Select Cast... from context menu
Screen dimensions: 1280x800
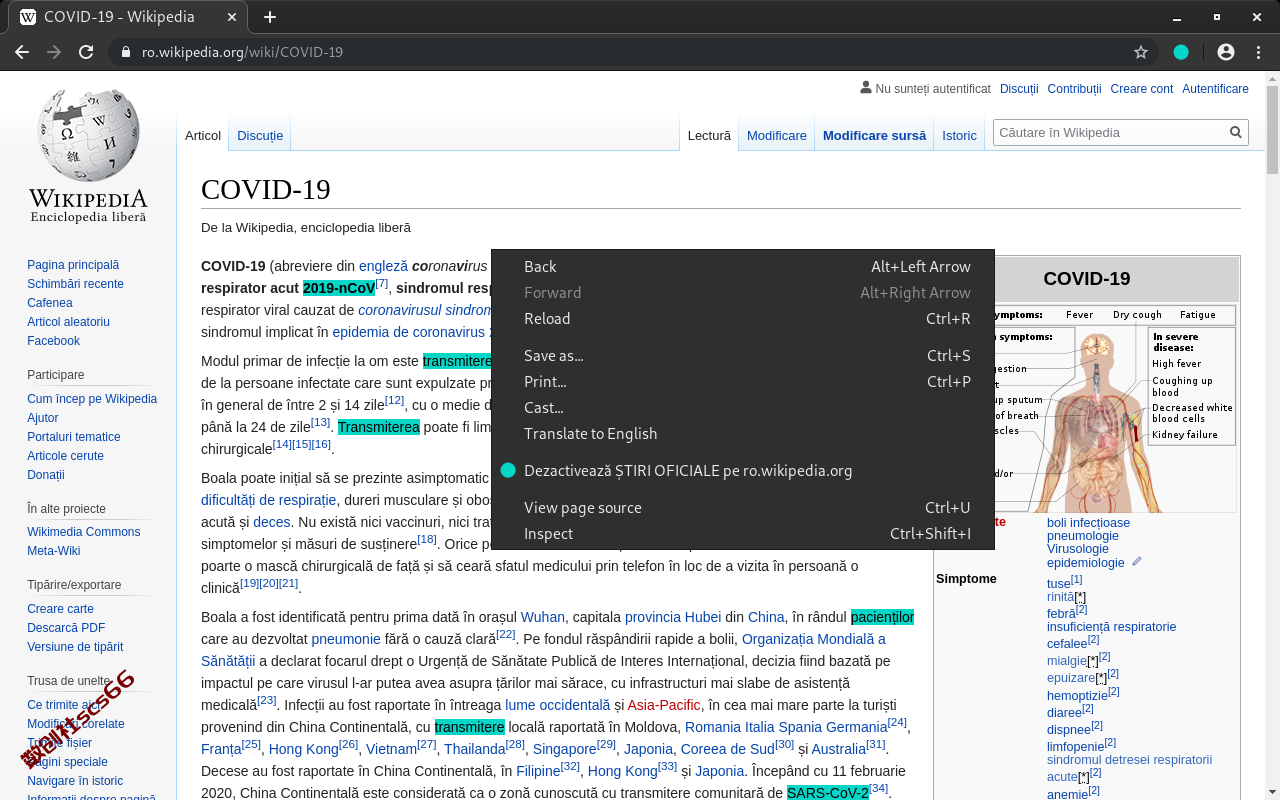pos(743,407)
